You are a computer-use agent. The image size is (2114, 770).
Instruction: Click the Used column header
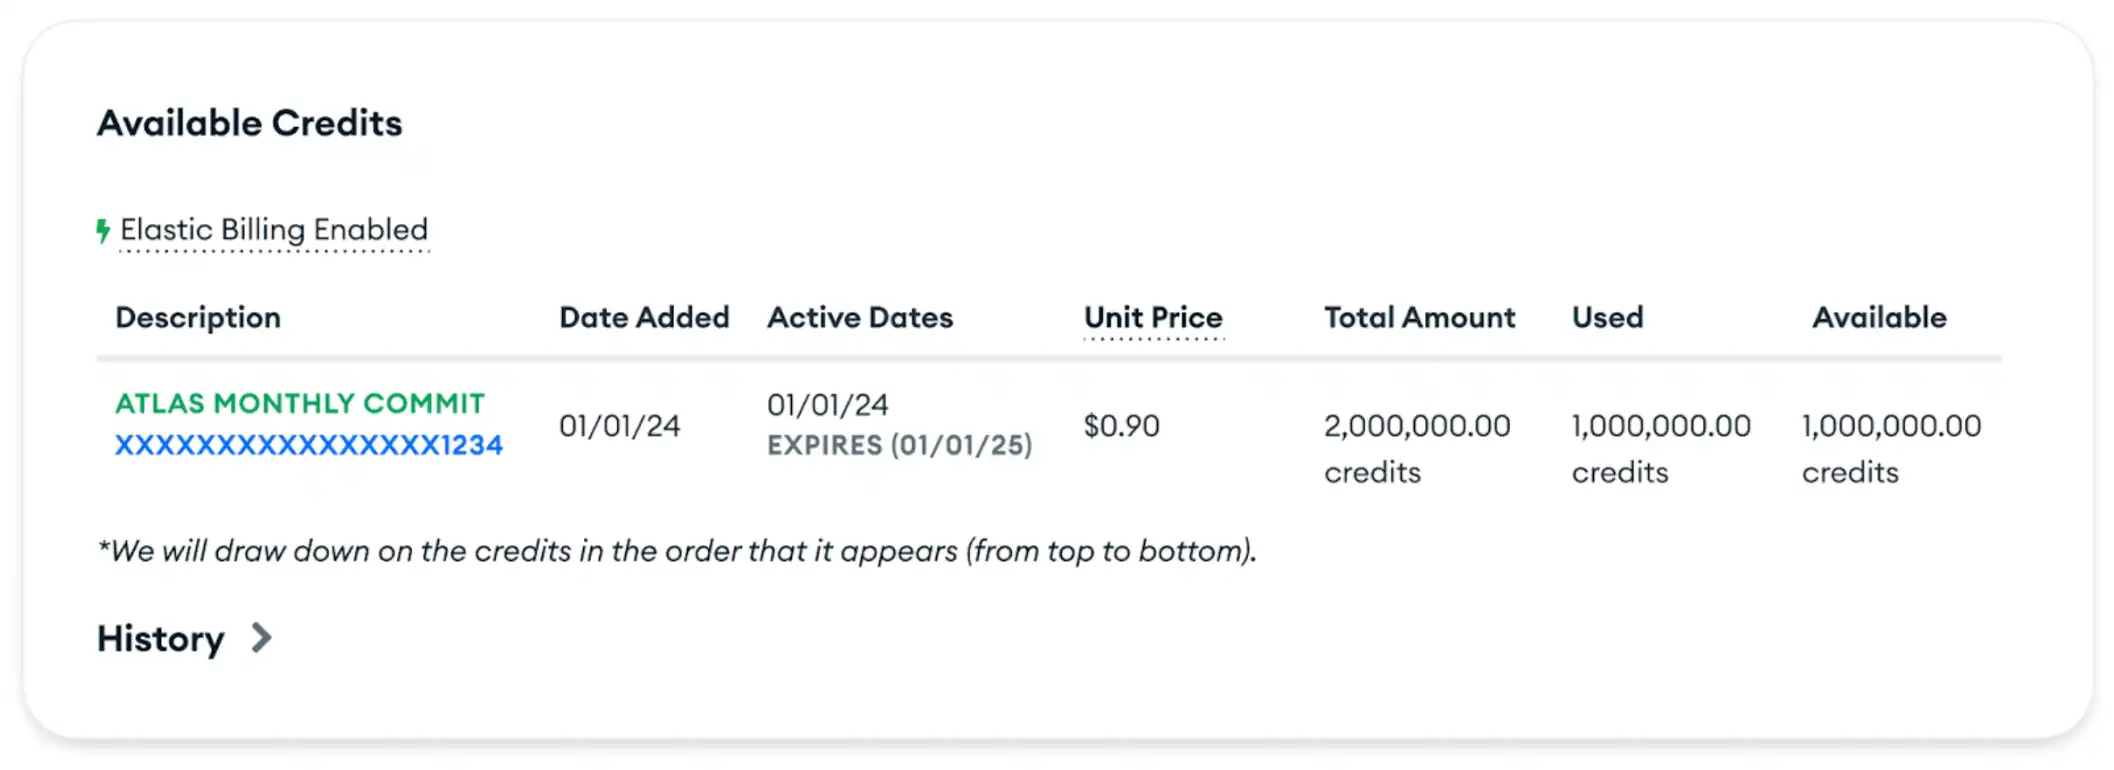pyautogui.click(x=1606, y=317)
